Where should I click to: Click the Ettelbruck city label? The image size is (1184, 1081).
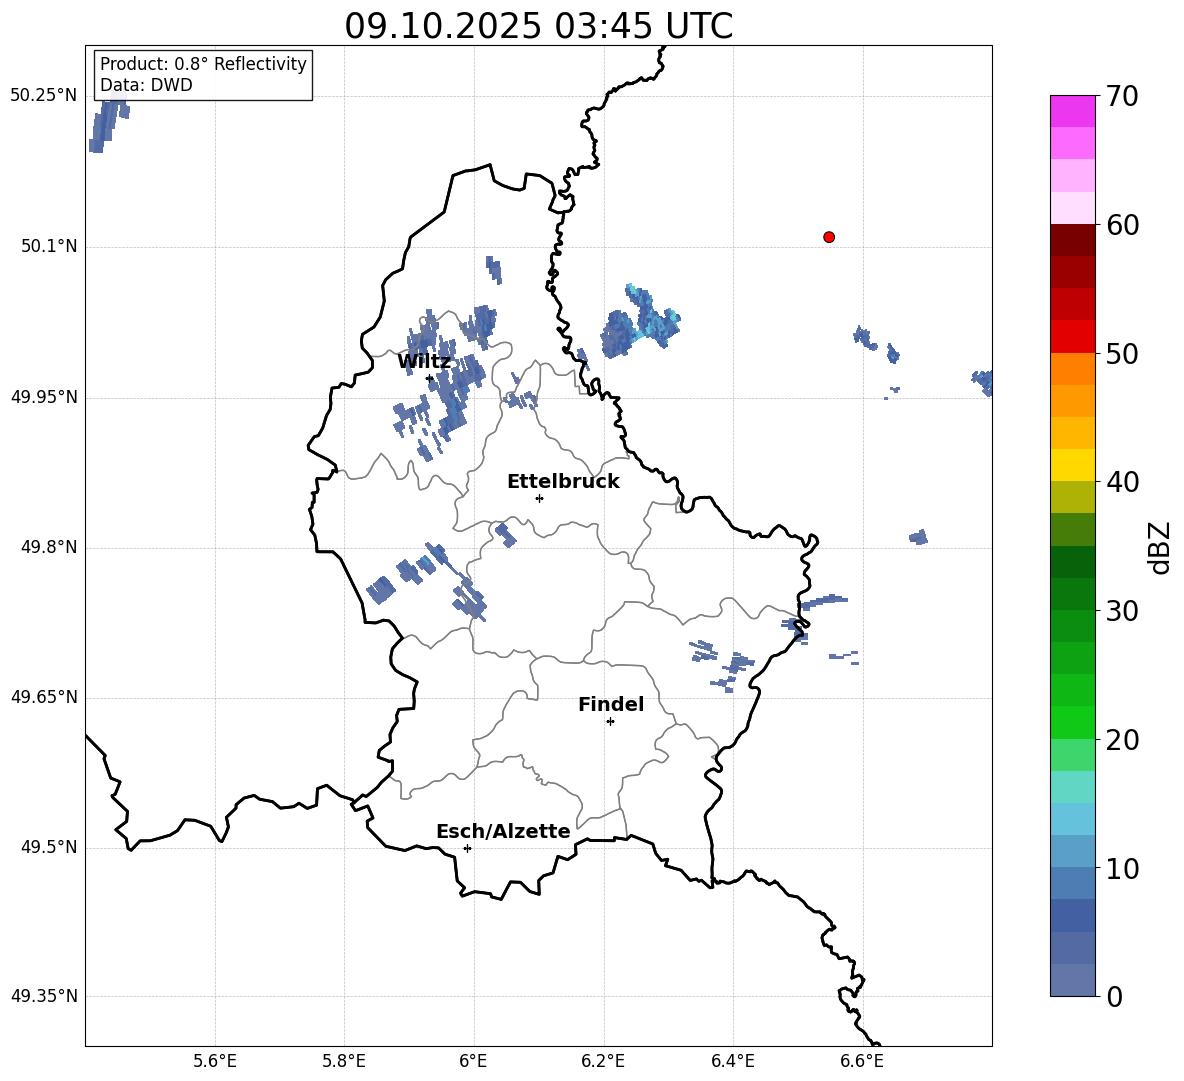pyautogui.click(x=563, y=482)
